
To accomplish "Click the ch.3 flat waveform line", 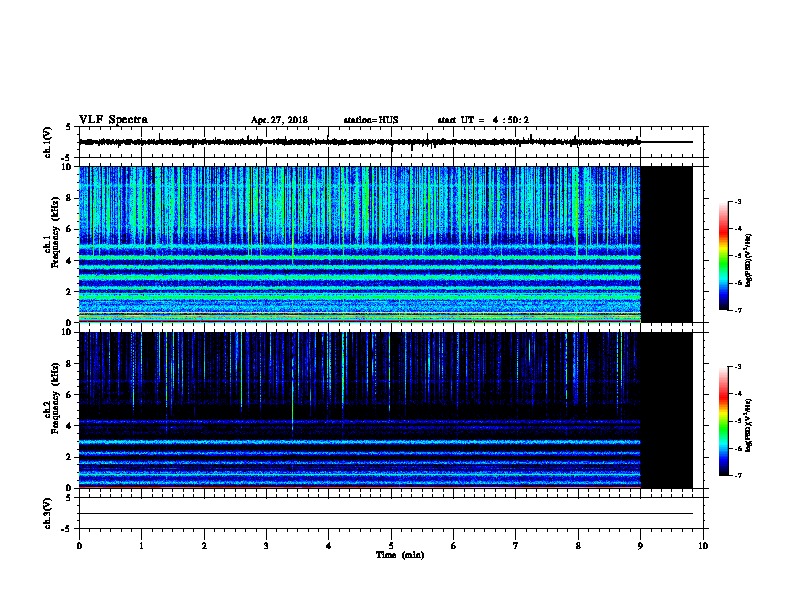I will point(386,514).
